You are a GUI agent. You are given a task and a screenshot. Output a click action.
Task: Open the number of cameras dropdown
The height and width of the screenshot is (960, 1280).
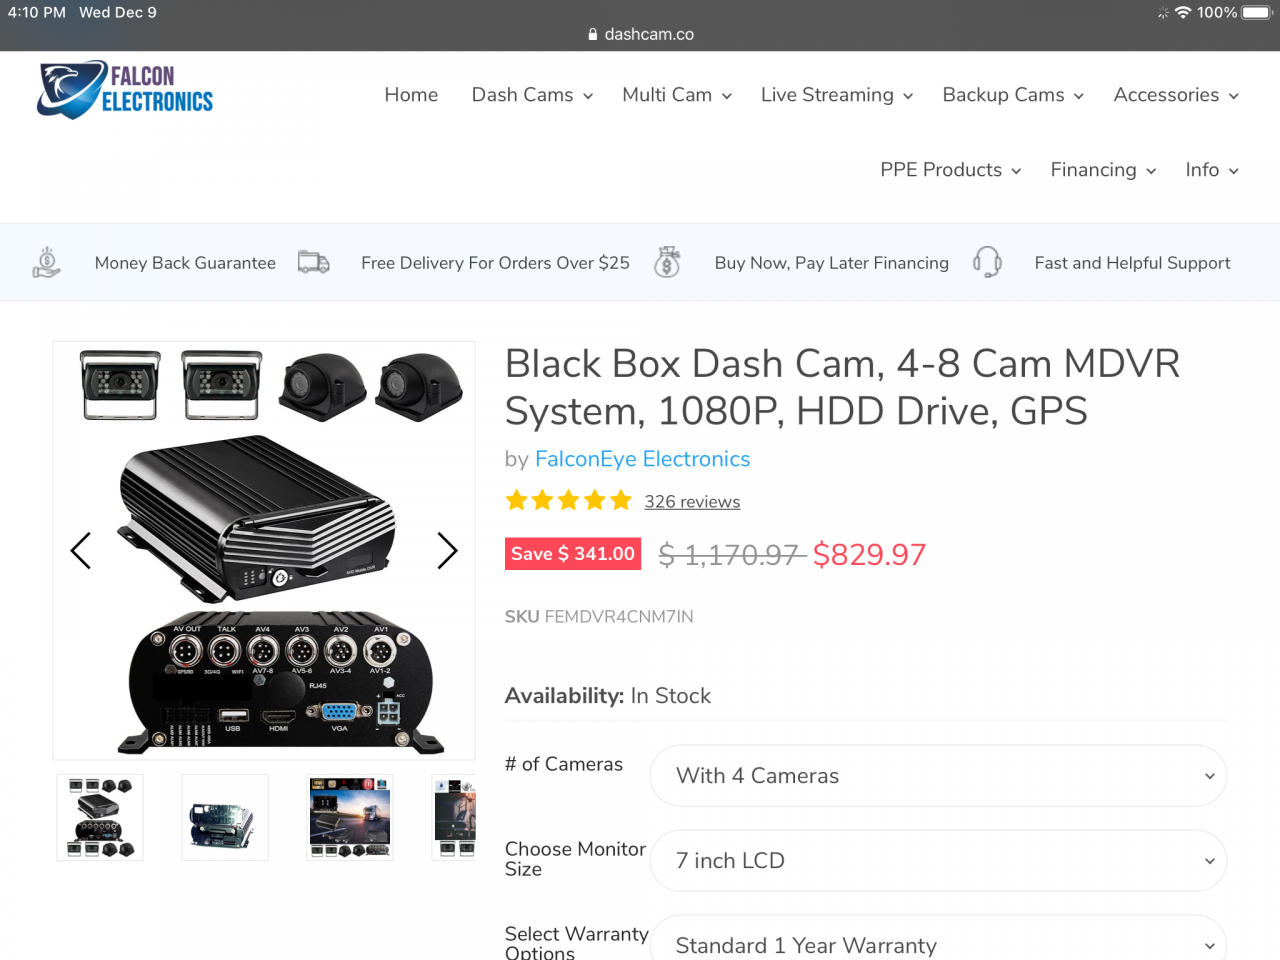pos(938,776)
